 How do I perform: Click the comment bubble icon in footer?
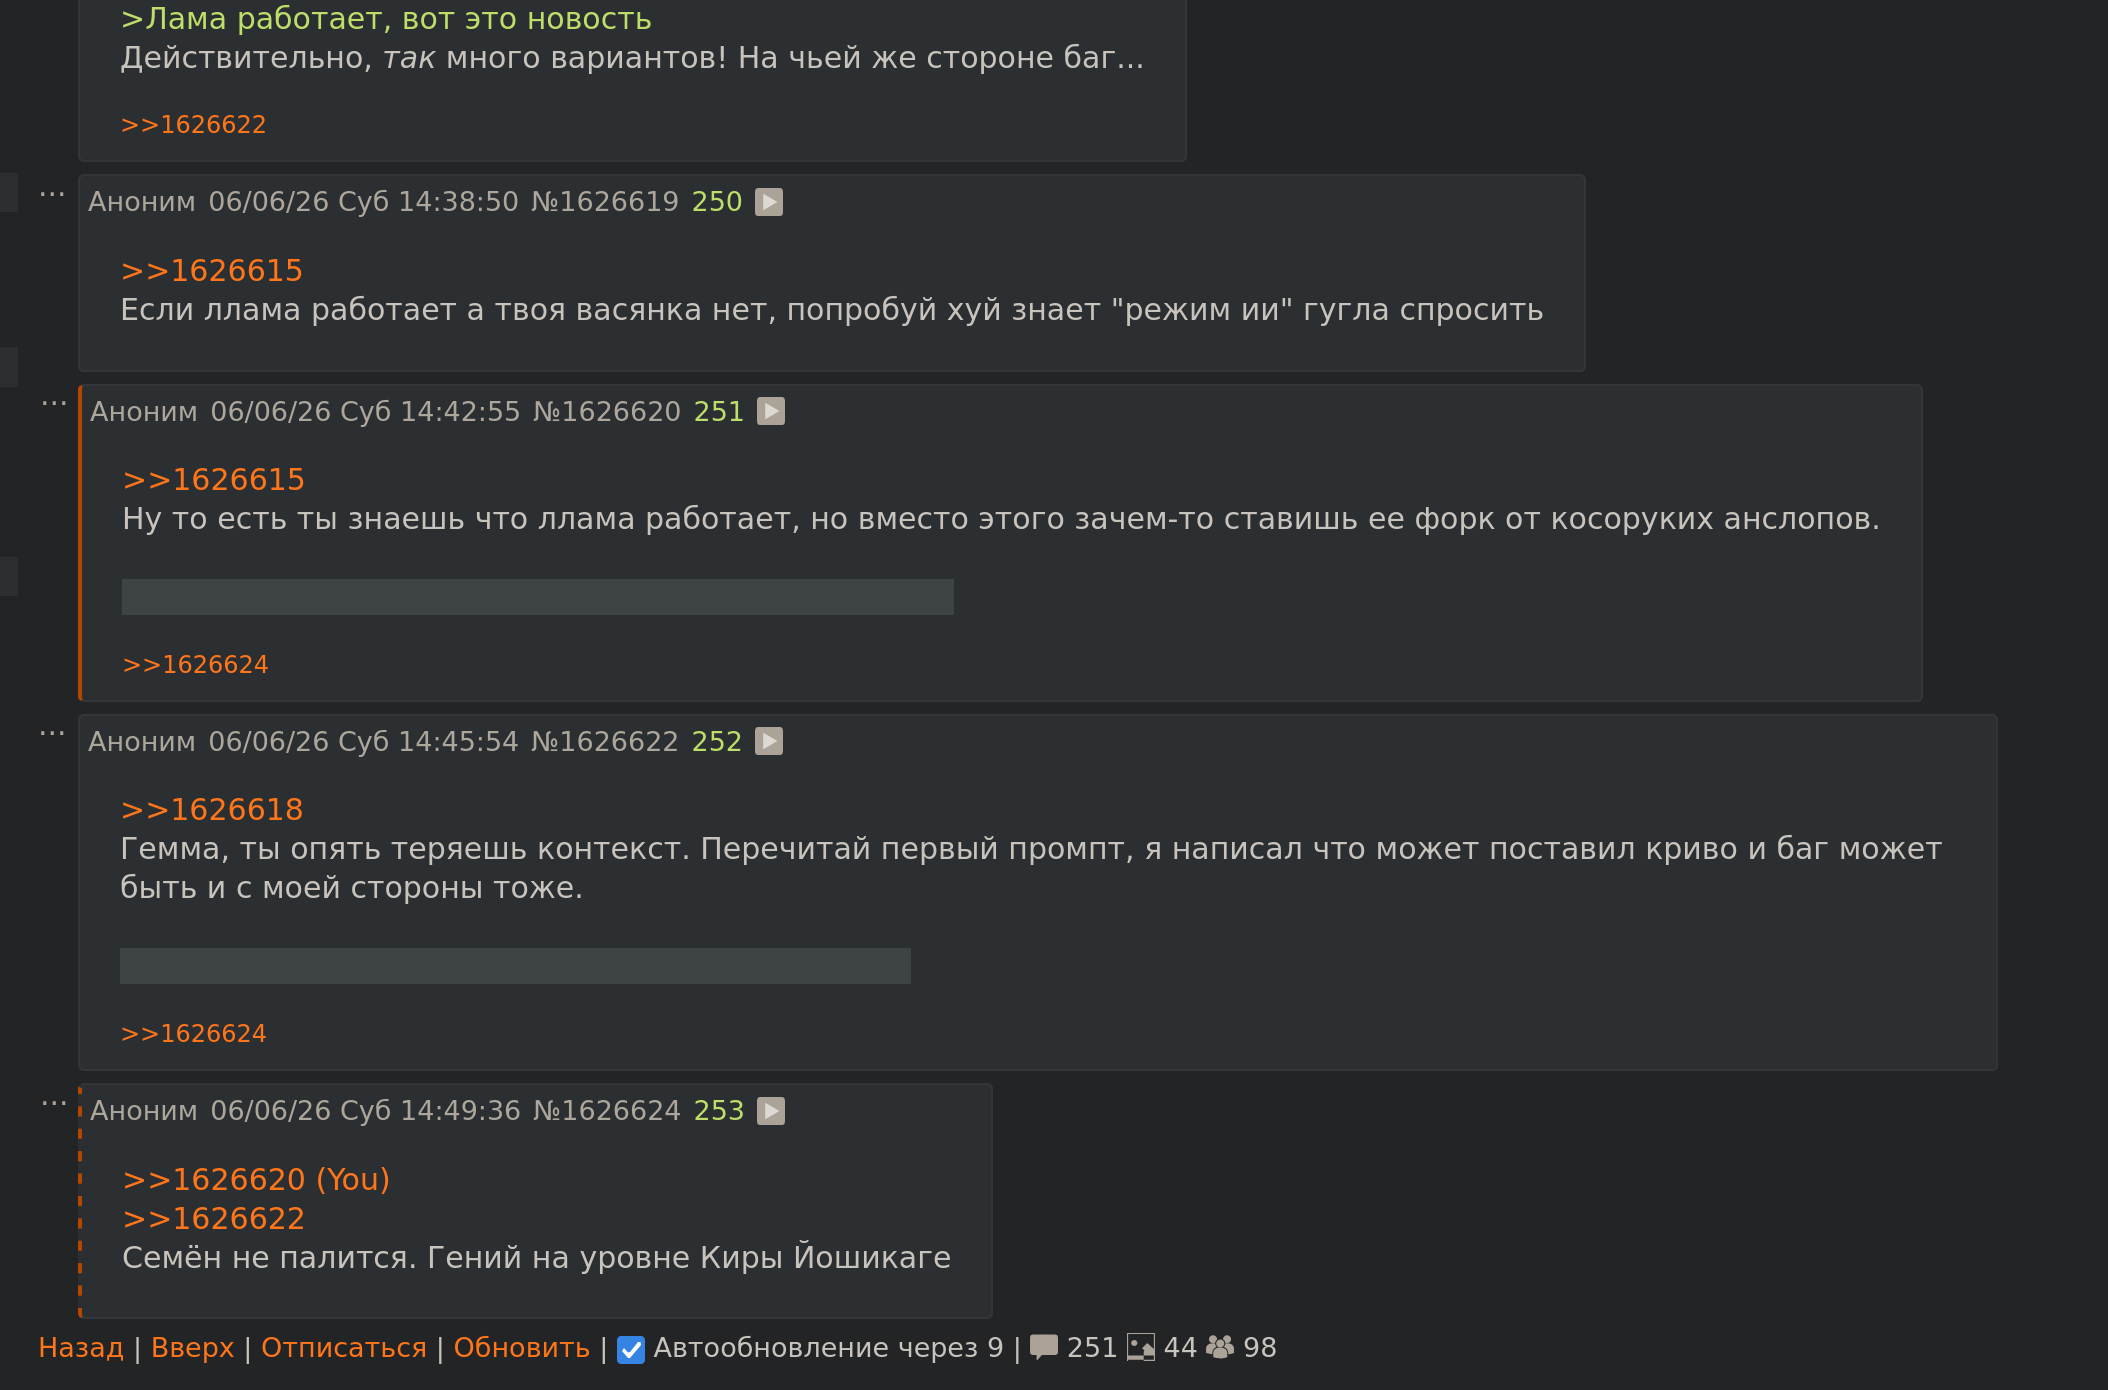[x=1044, y=1347]
